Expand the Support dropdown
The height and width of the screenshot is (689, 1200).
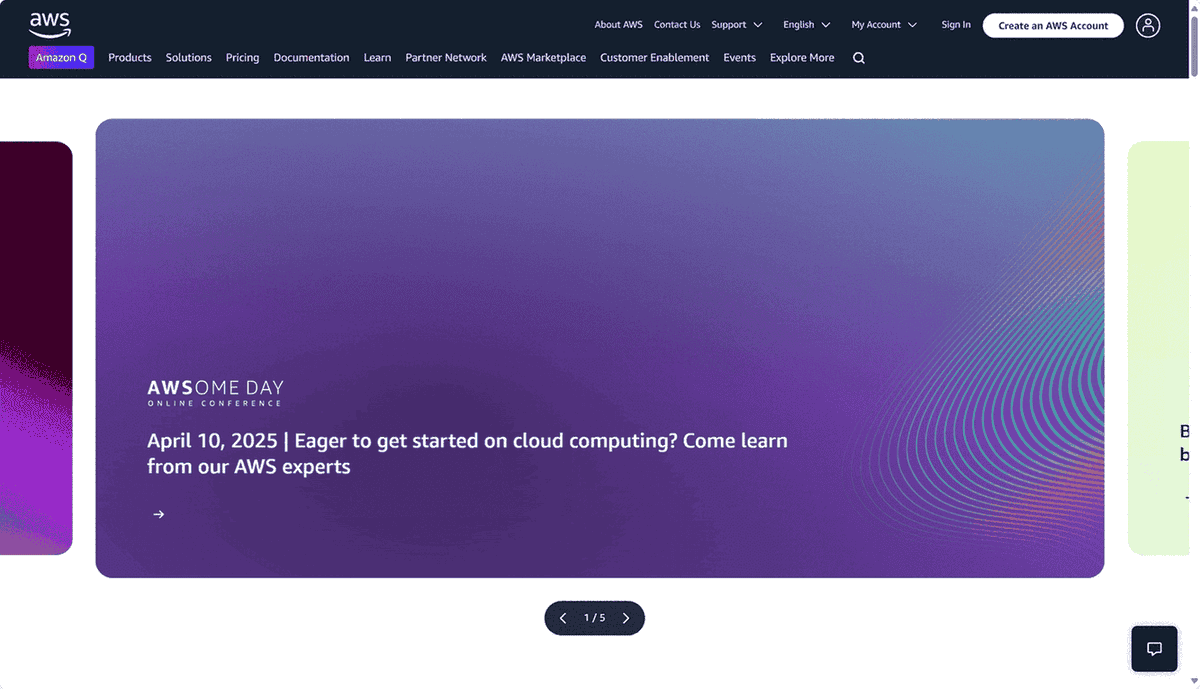tap(736, 25)
